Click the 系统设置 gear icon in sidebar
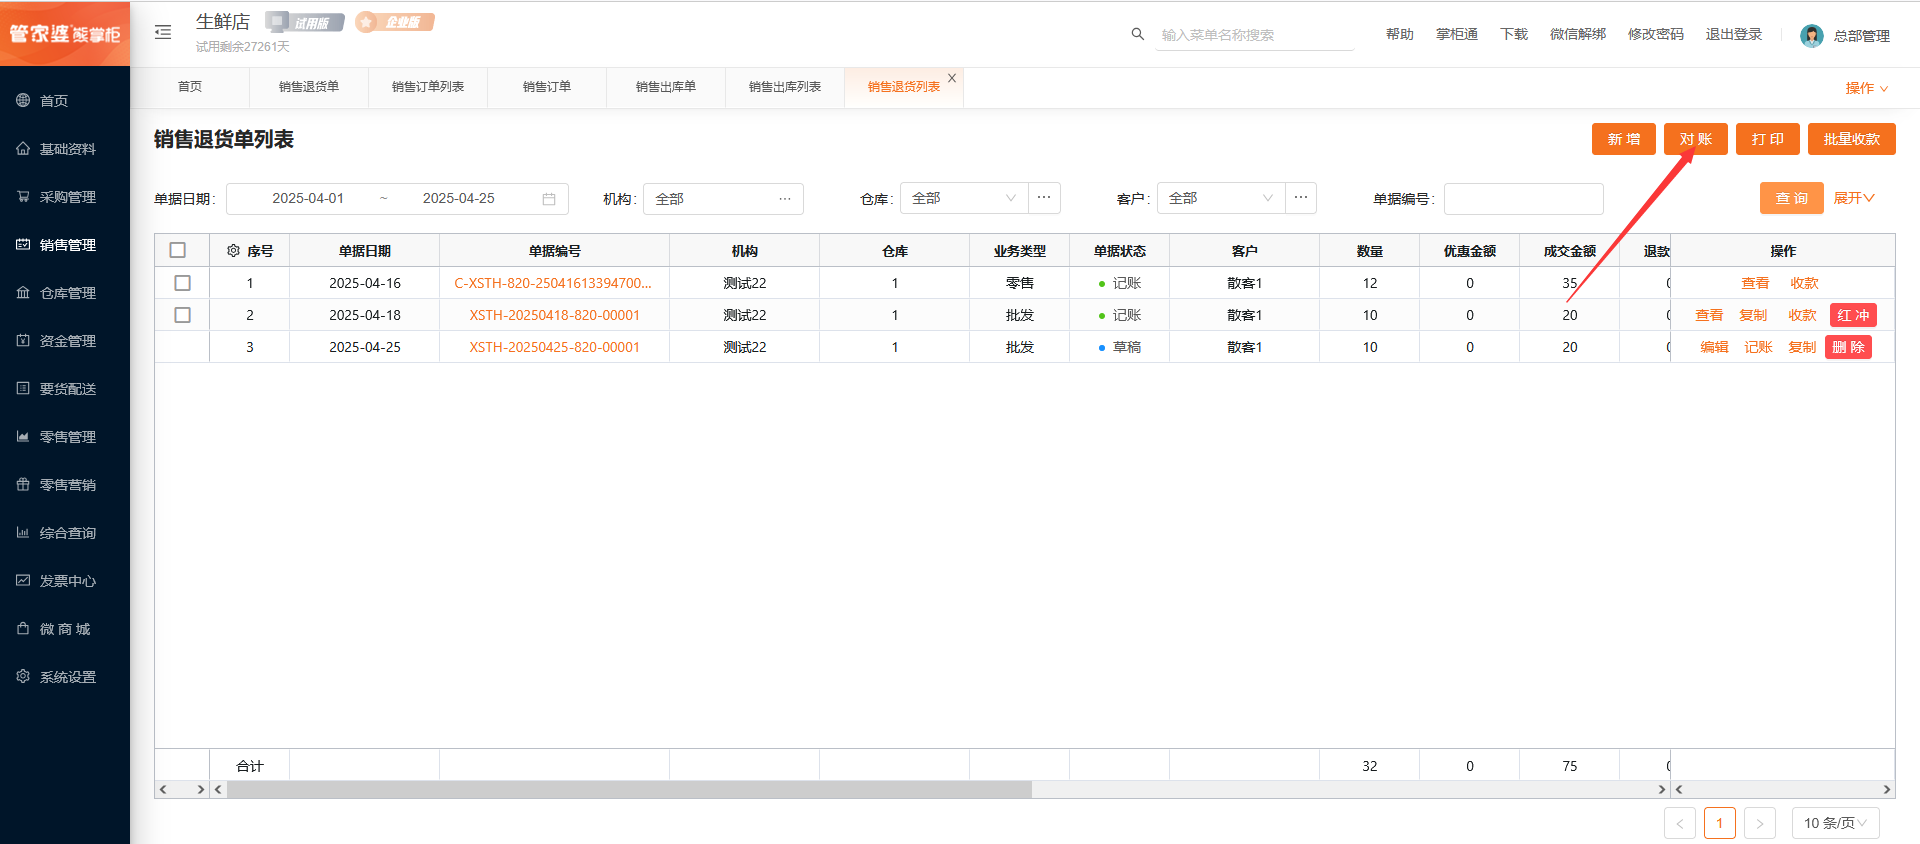 point(23,677)
